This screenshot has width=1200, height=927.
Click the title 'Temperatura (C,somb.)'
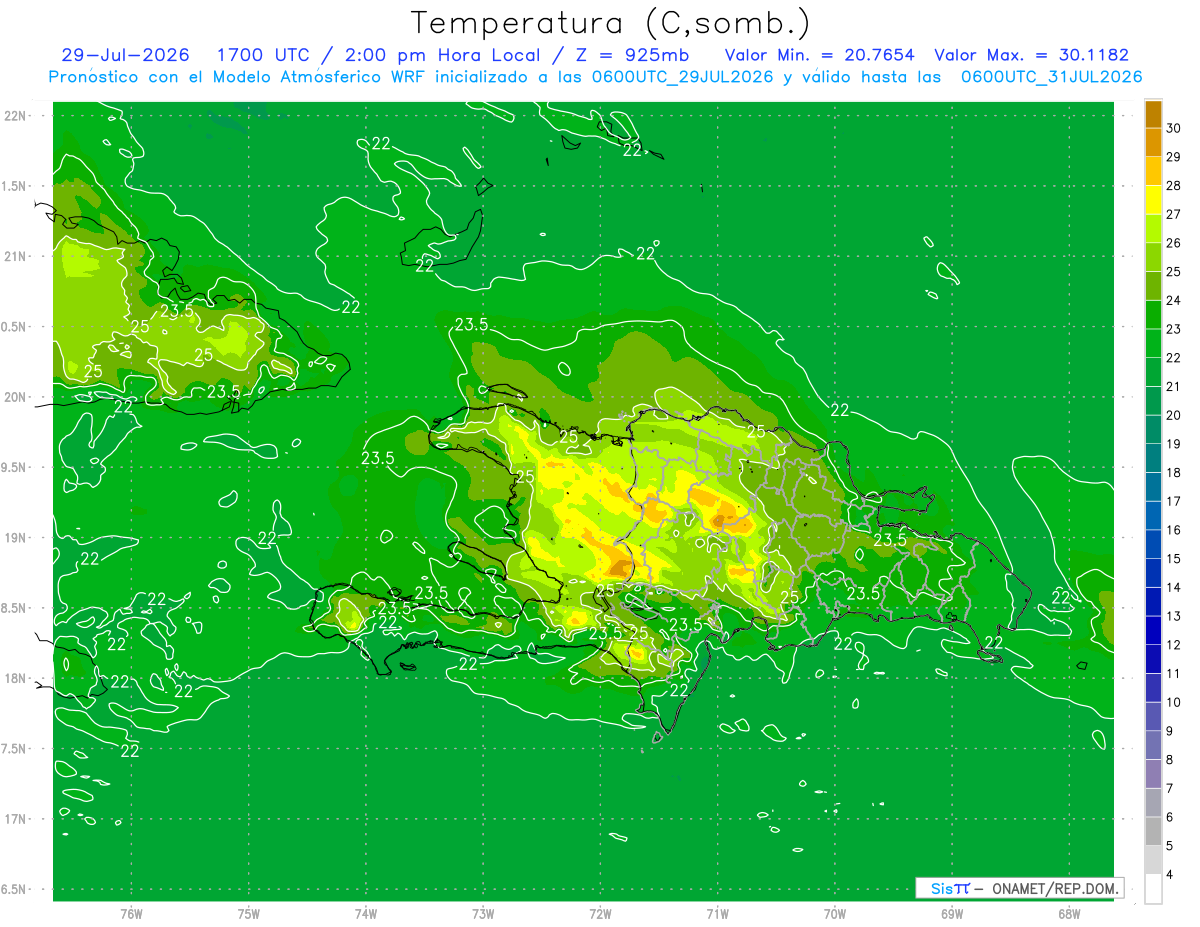[610, 23]
